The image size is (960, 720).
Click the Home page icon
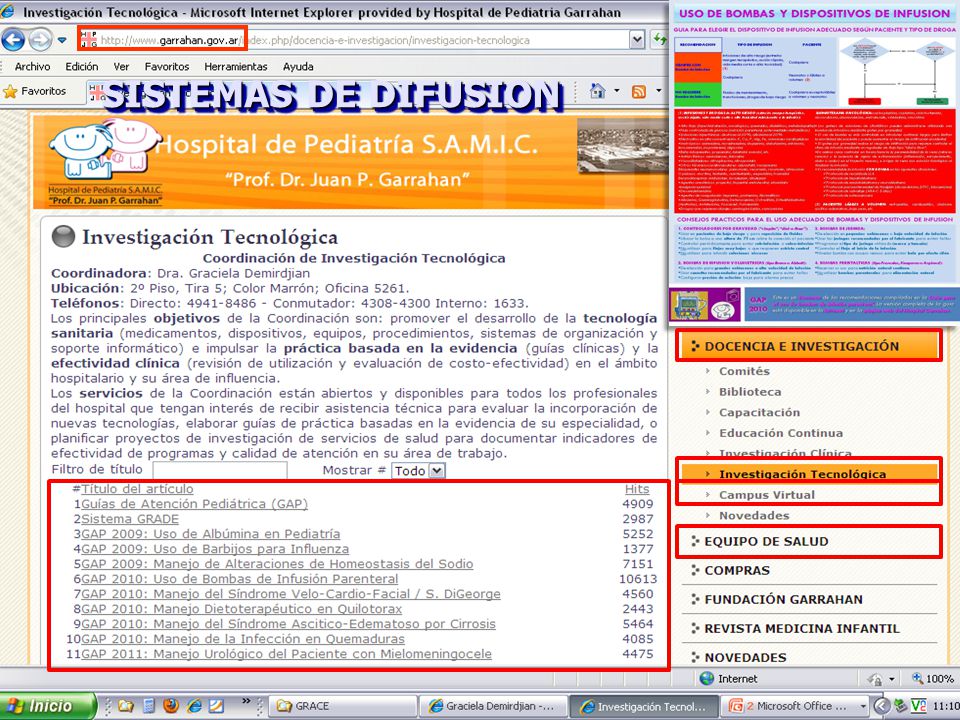point(597,91)
